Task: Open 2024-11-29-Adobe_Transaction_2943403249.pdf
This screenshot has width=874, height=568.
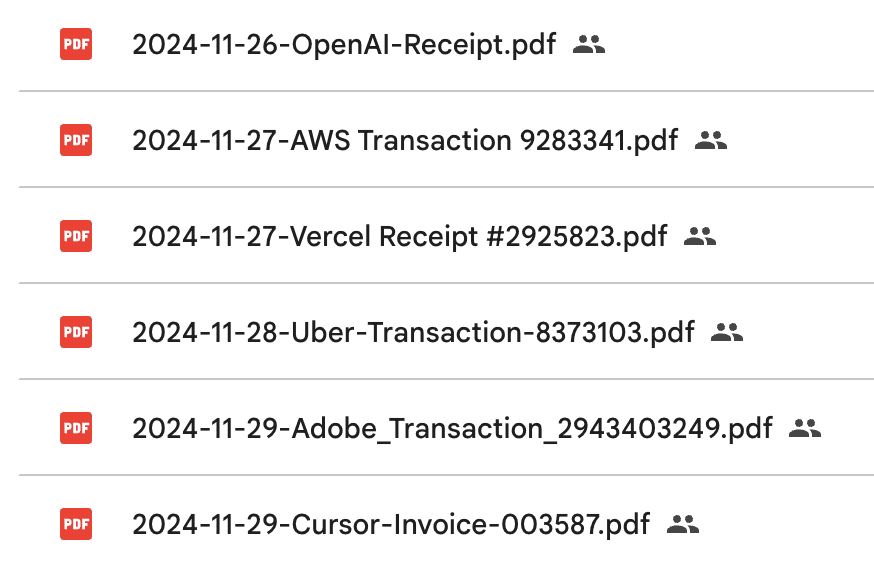Action: [x=452, y=429]
